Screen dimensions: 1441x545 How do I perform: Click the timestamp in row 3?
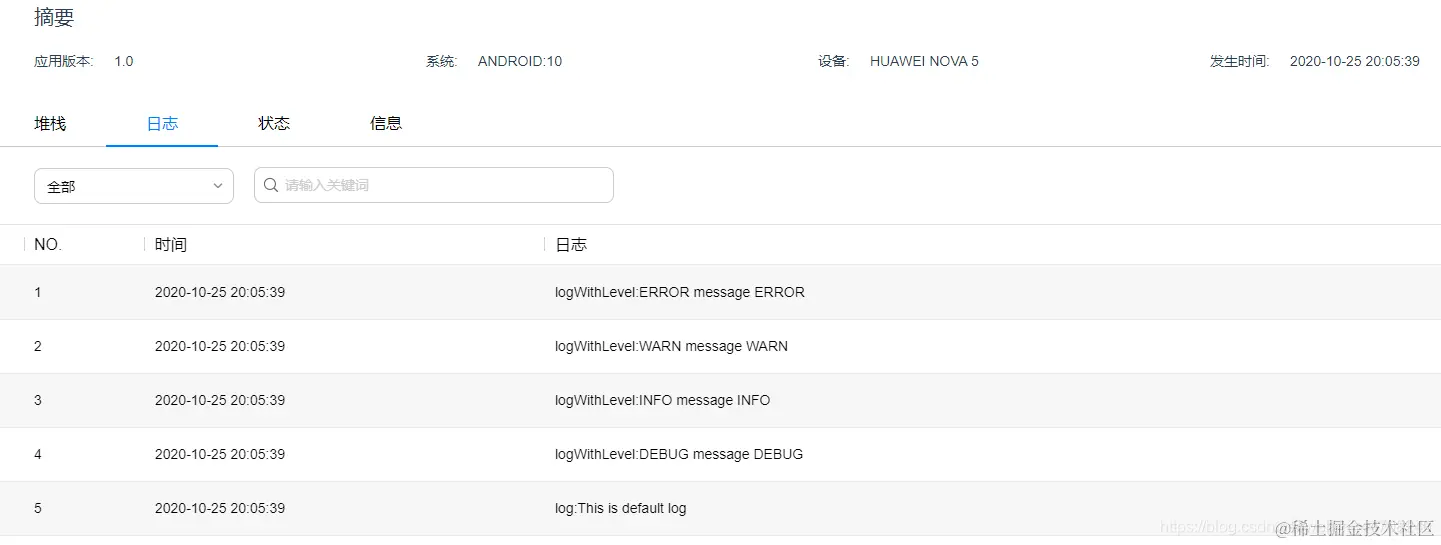[x=220, y=401]
